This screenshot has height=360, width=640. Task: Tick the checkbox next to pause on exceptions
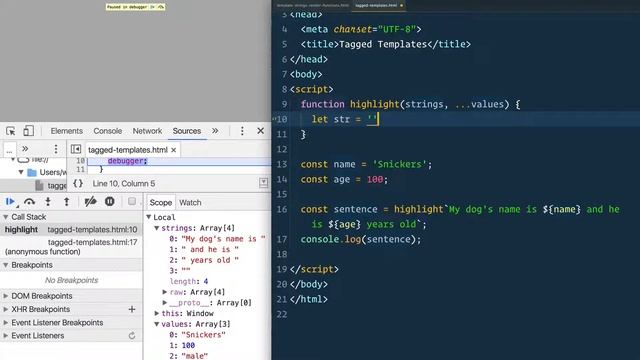click(132, 201)
